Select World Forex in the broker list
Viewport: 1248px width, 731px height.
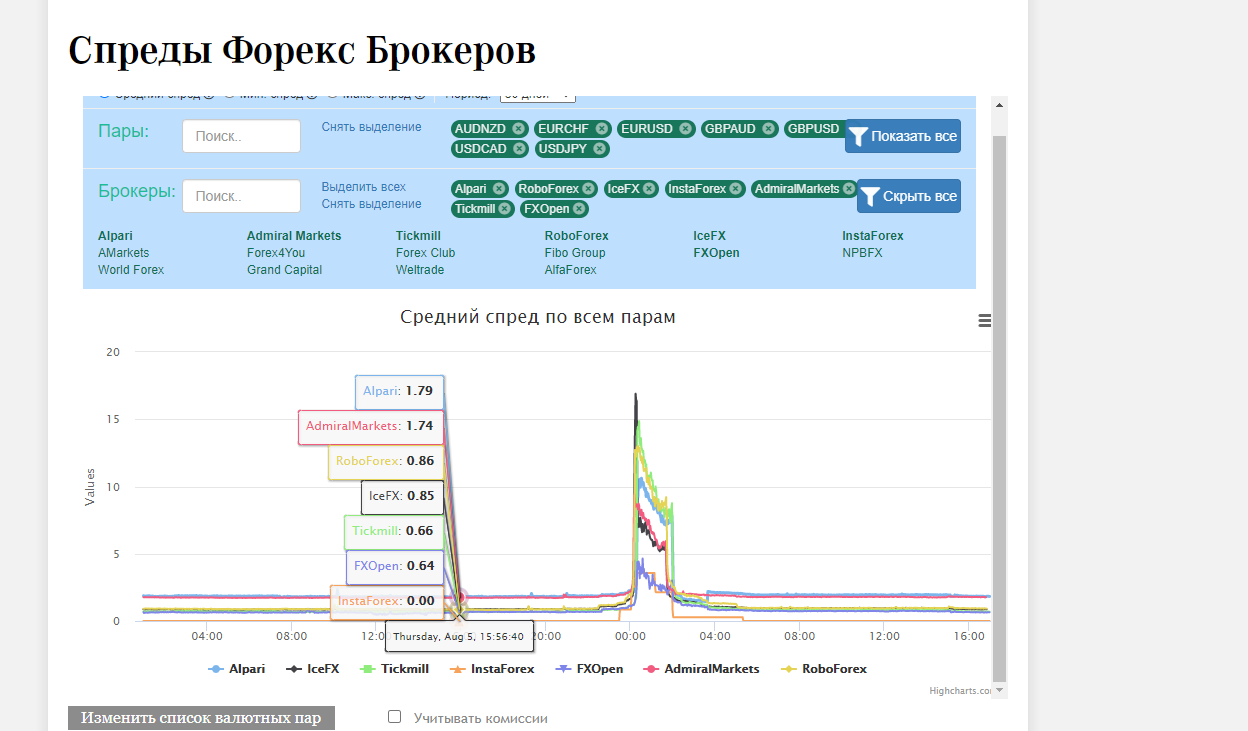point(131,270)
